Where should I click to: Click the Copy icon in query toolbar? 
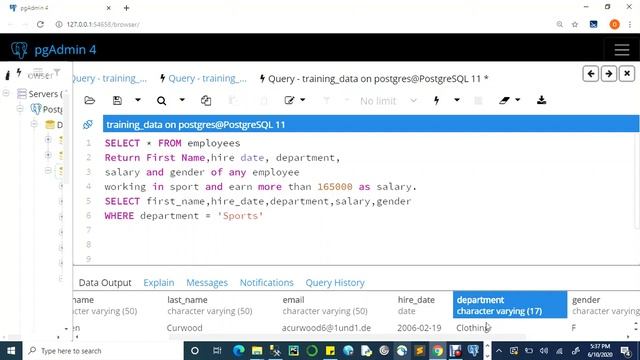coord(206,100)
